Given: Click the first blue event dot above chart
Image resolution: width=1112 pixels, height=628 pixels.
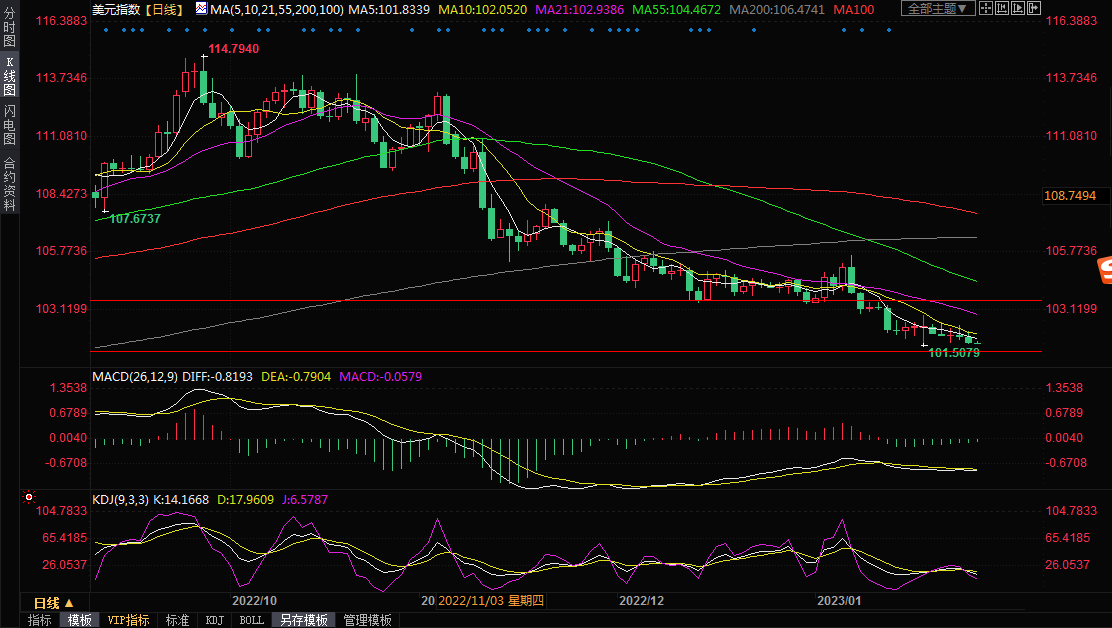Looking at the screenshot, I should [105, 29].
